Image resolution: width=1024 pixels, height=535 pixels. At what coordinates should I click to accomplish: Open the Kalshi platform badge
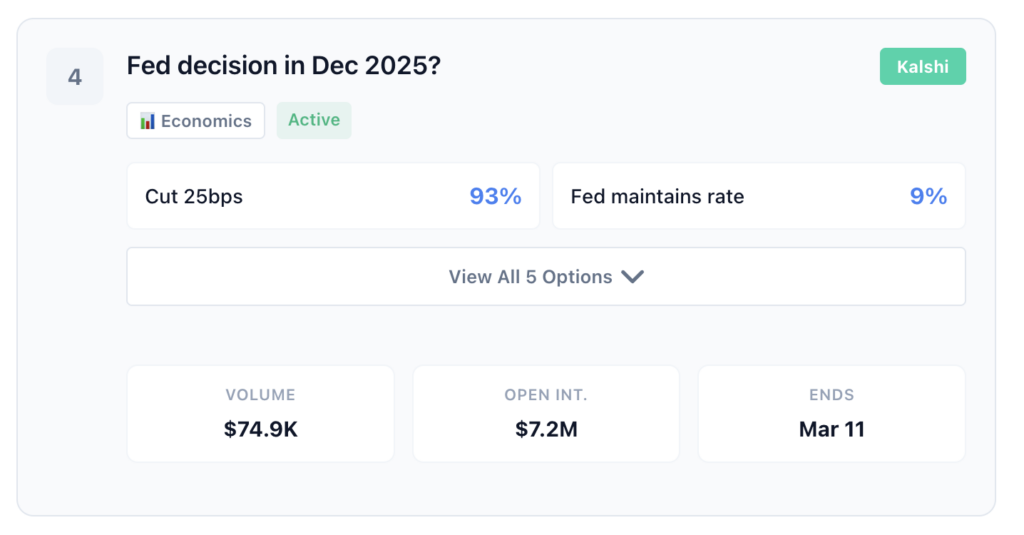point(922,67)
